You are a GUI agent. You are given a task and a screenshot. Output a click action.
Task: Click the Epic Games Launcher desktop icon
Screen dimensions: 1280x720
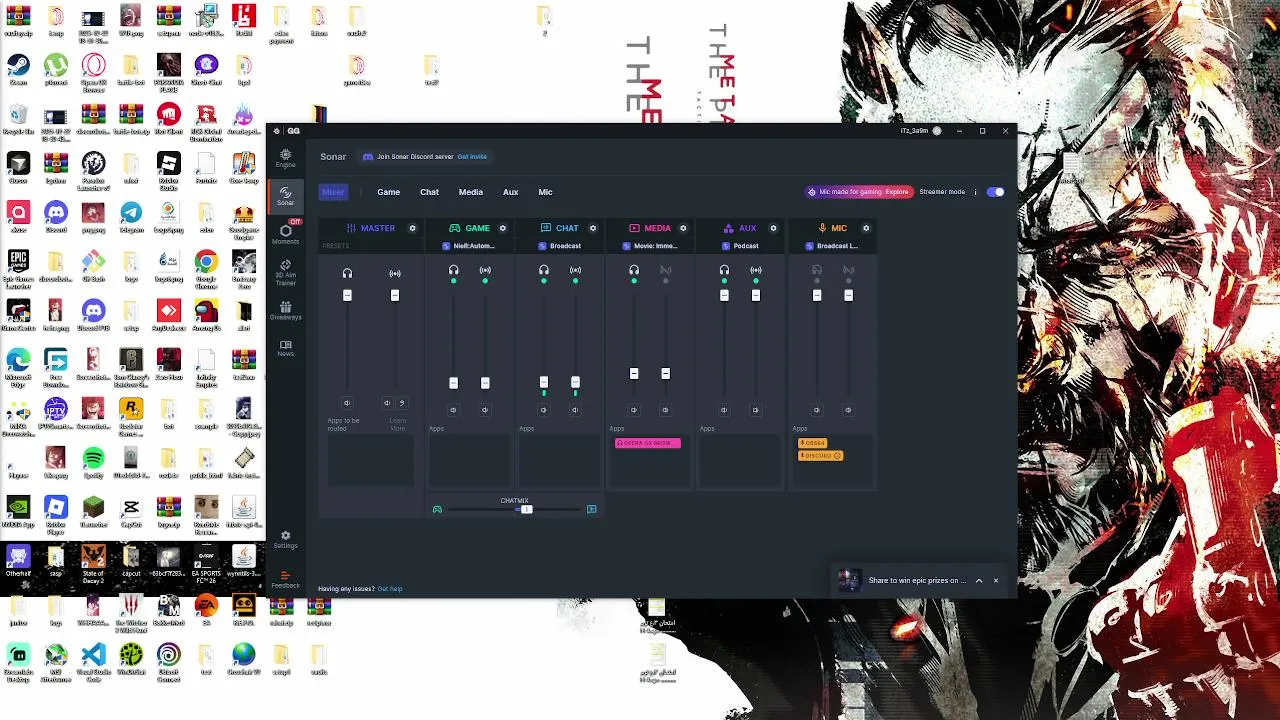[18, 264]
